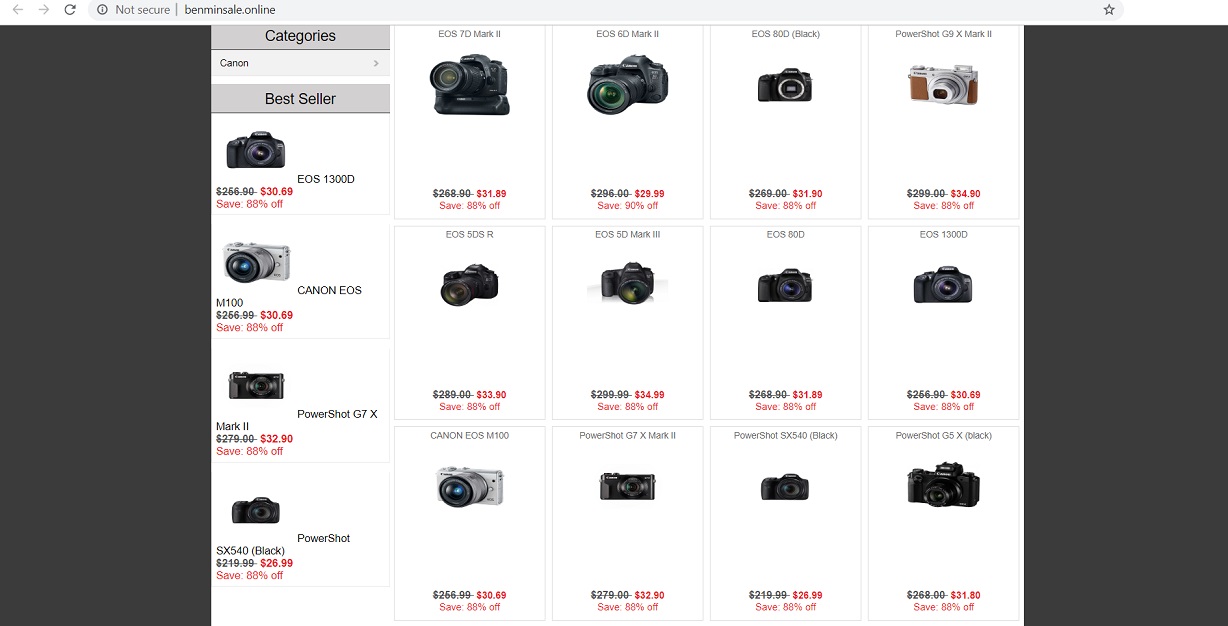Click the $33.90 sale price

491,395
